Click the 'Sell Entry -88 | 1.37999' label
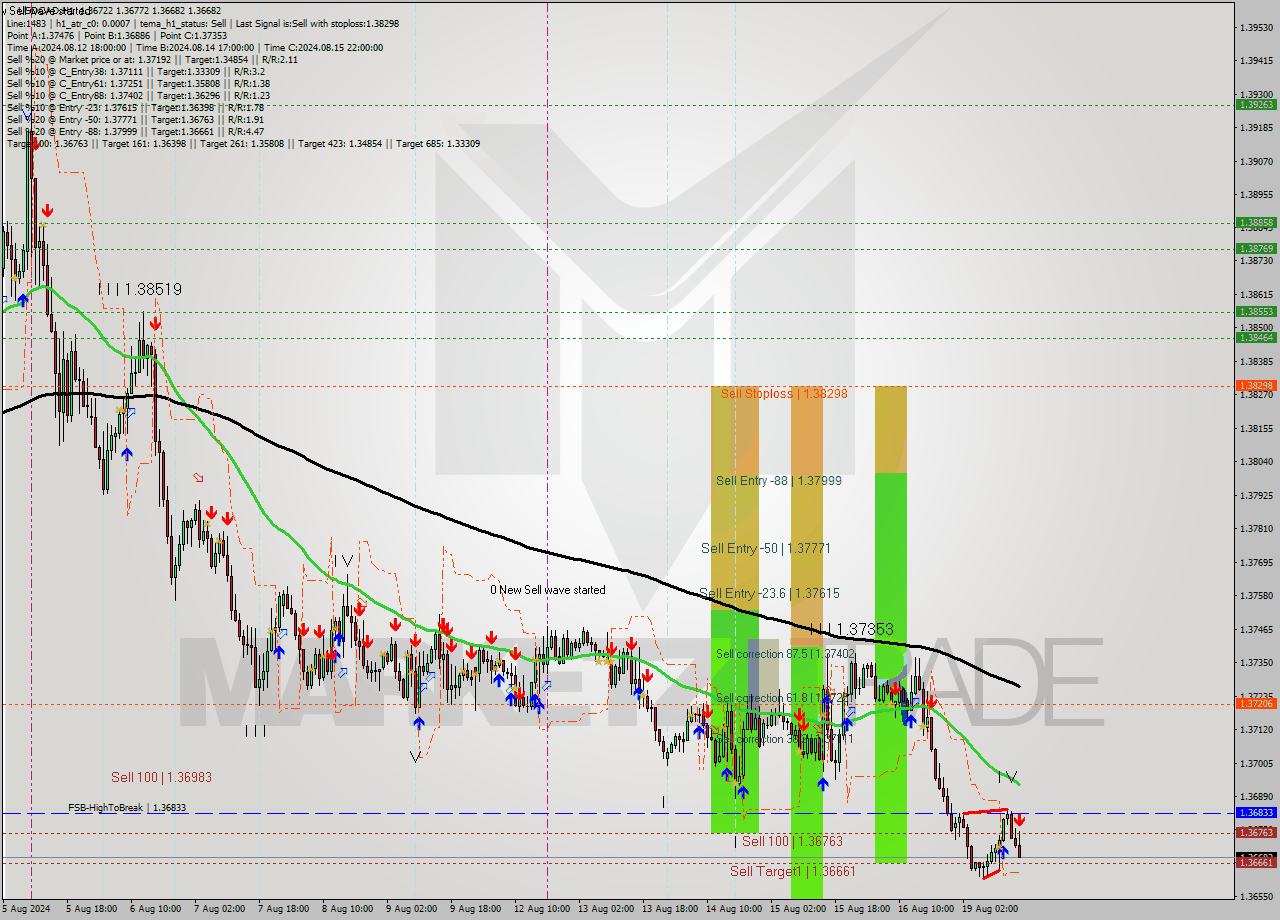1280x920 pixels. pyautogui.click(x=778, y=481)
